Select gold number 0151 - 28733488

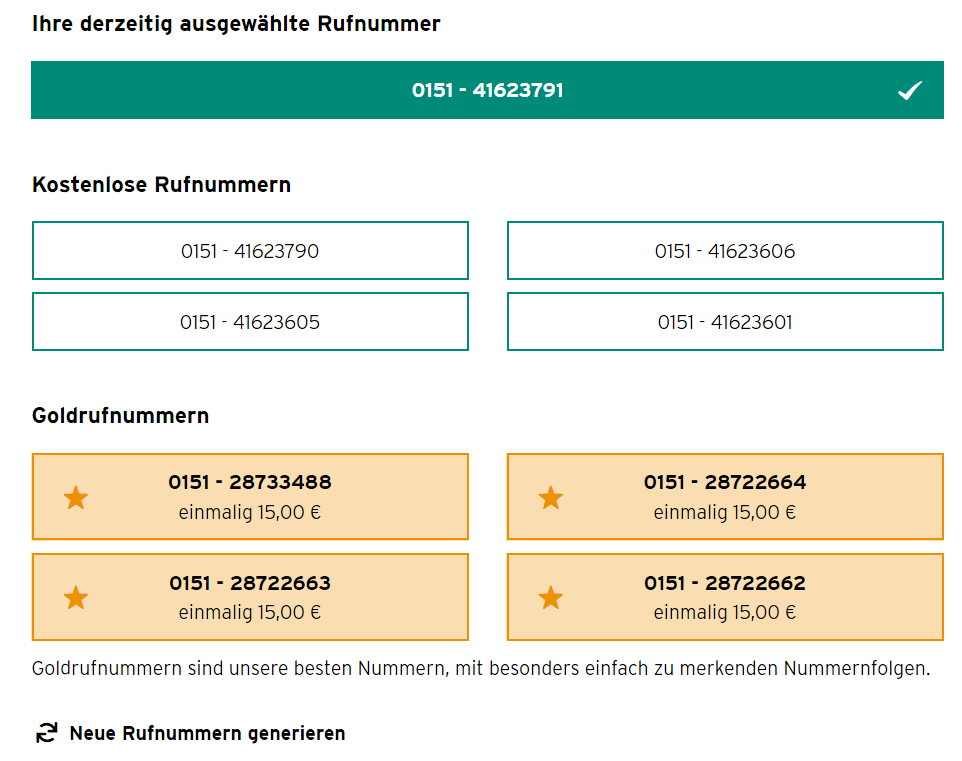(250, 496)
